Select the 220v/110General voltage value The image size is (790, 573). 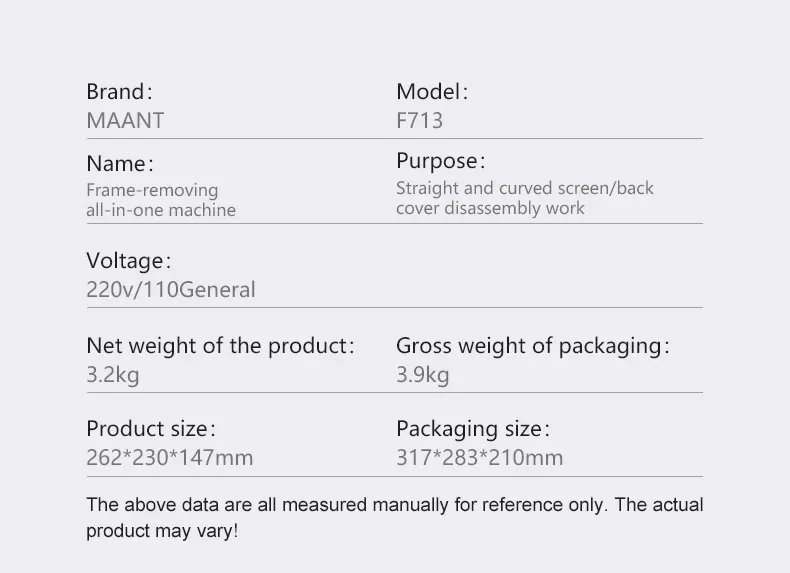tap(170, 290)
